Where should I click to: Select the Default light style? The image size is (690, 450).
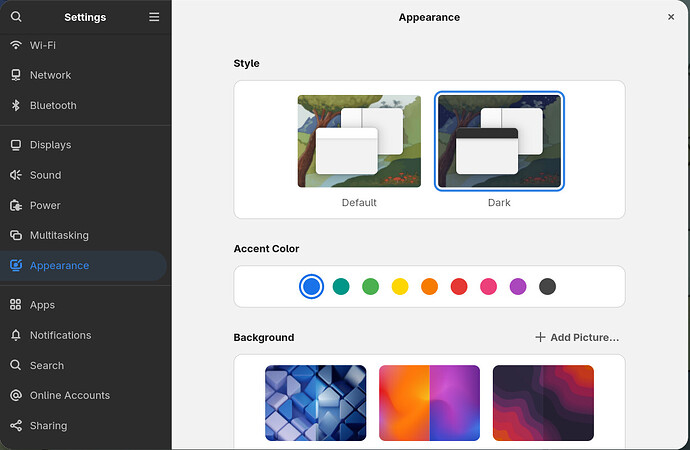pos(359,141)
